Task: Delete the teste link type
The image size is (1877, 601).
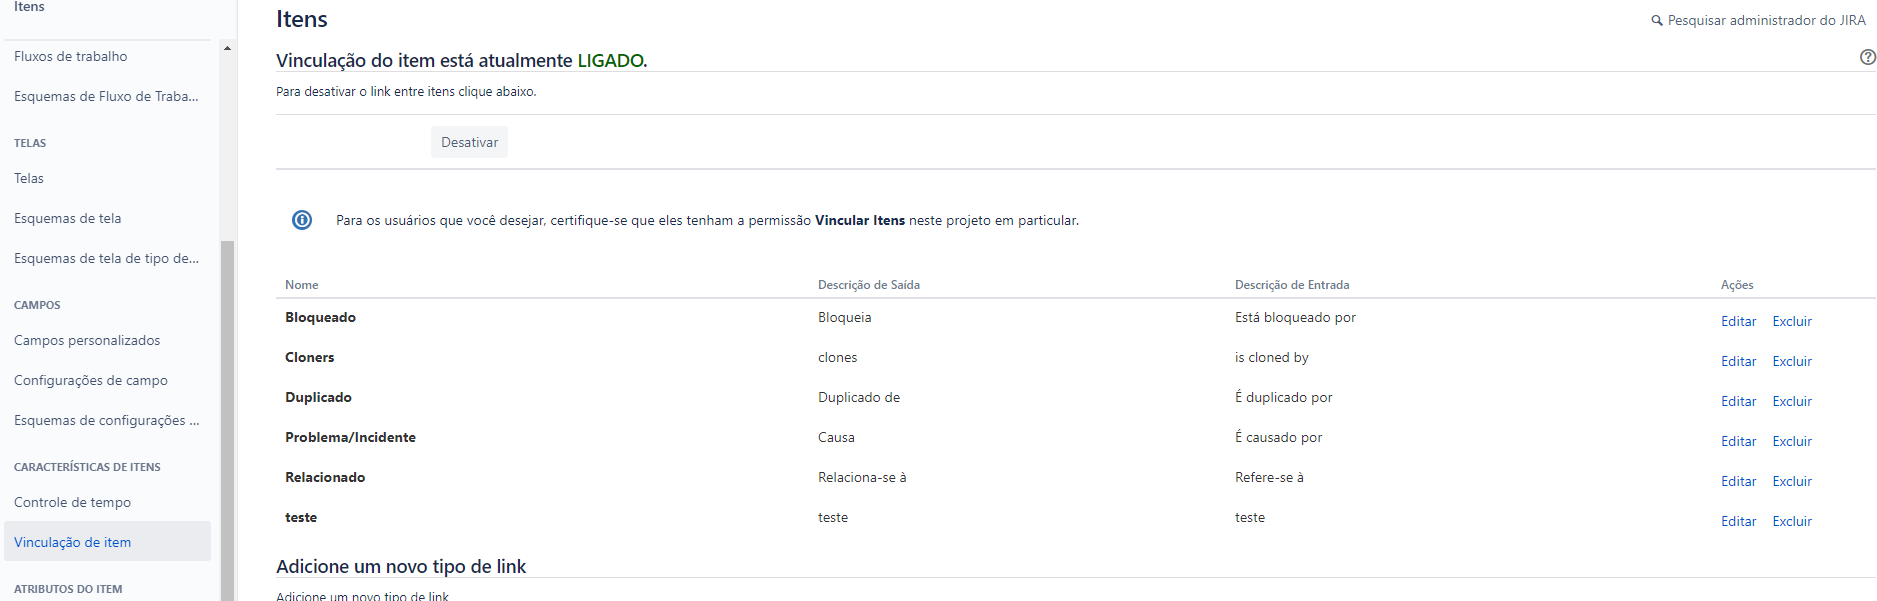Action: [x=1792, y=522]
